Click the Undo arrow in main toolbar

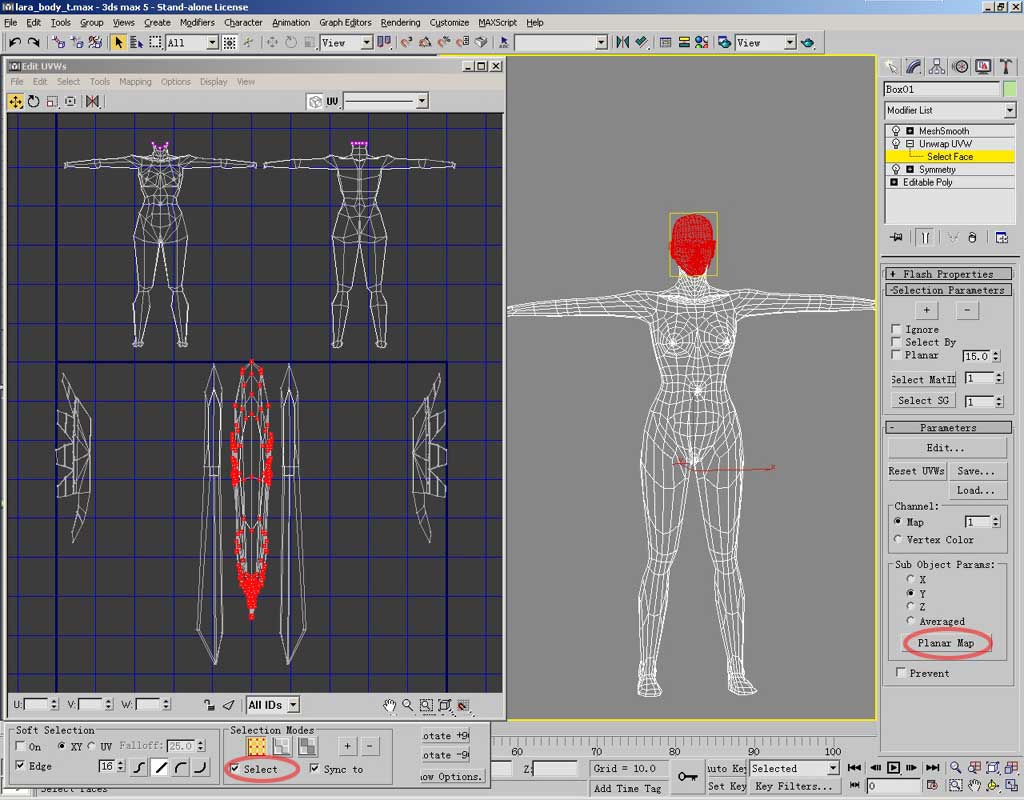[15, 43]
